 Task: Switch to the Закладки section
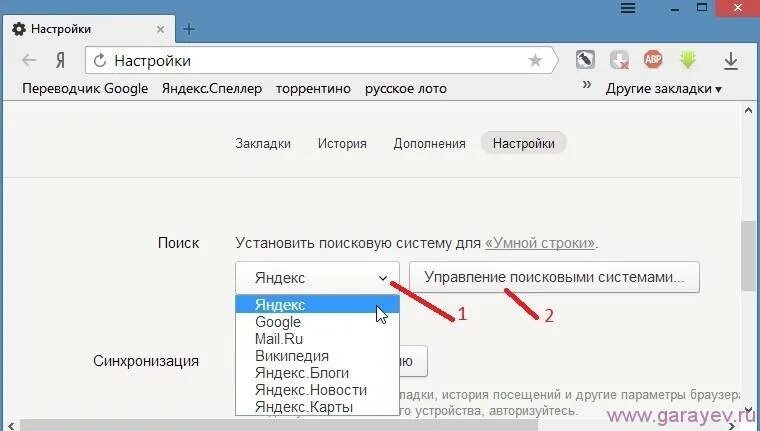point(263,144)
